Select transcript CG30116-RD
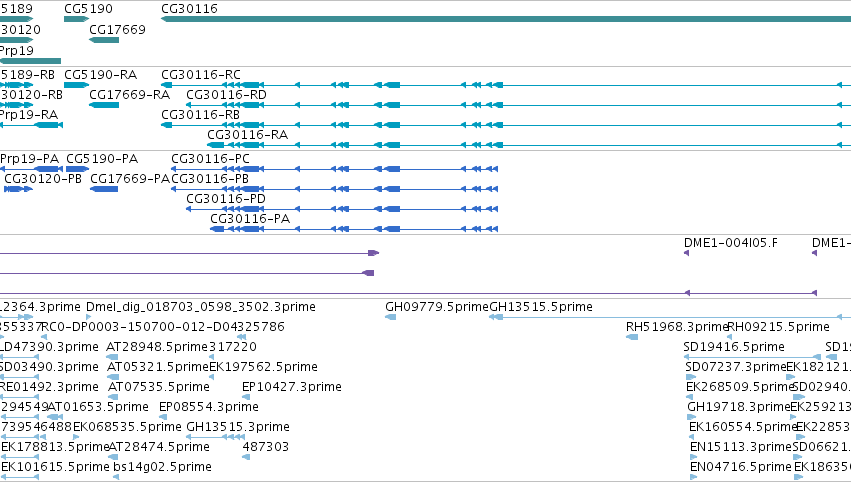Screen dimensions: 851x482 518,105
